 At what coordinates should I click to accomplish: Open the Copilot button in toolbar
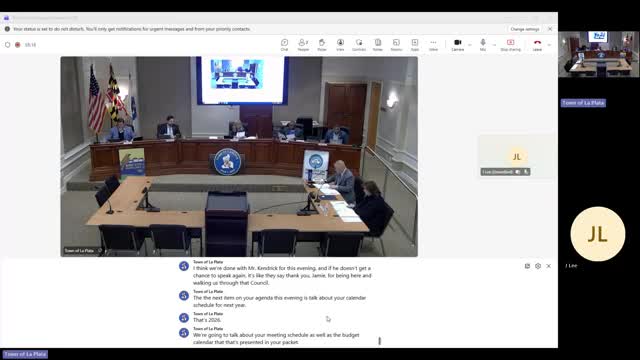pos(359,44)
